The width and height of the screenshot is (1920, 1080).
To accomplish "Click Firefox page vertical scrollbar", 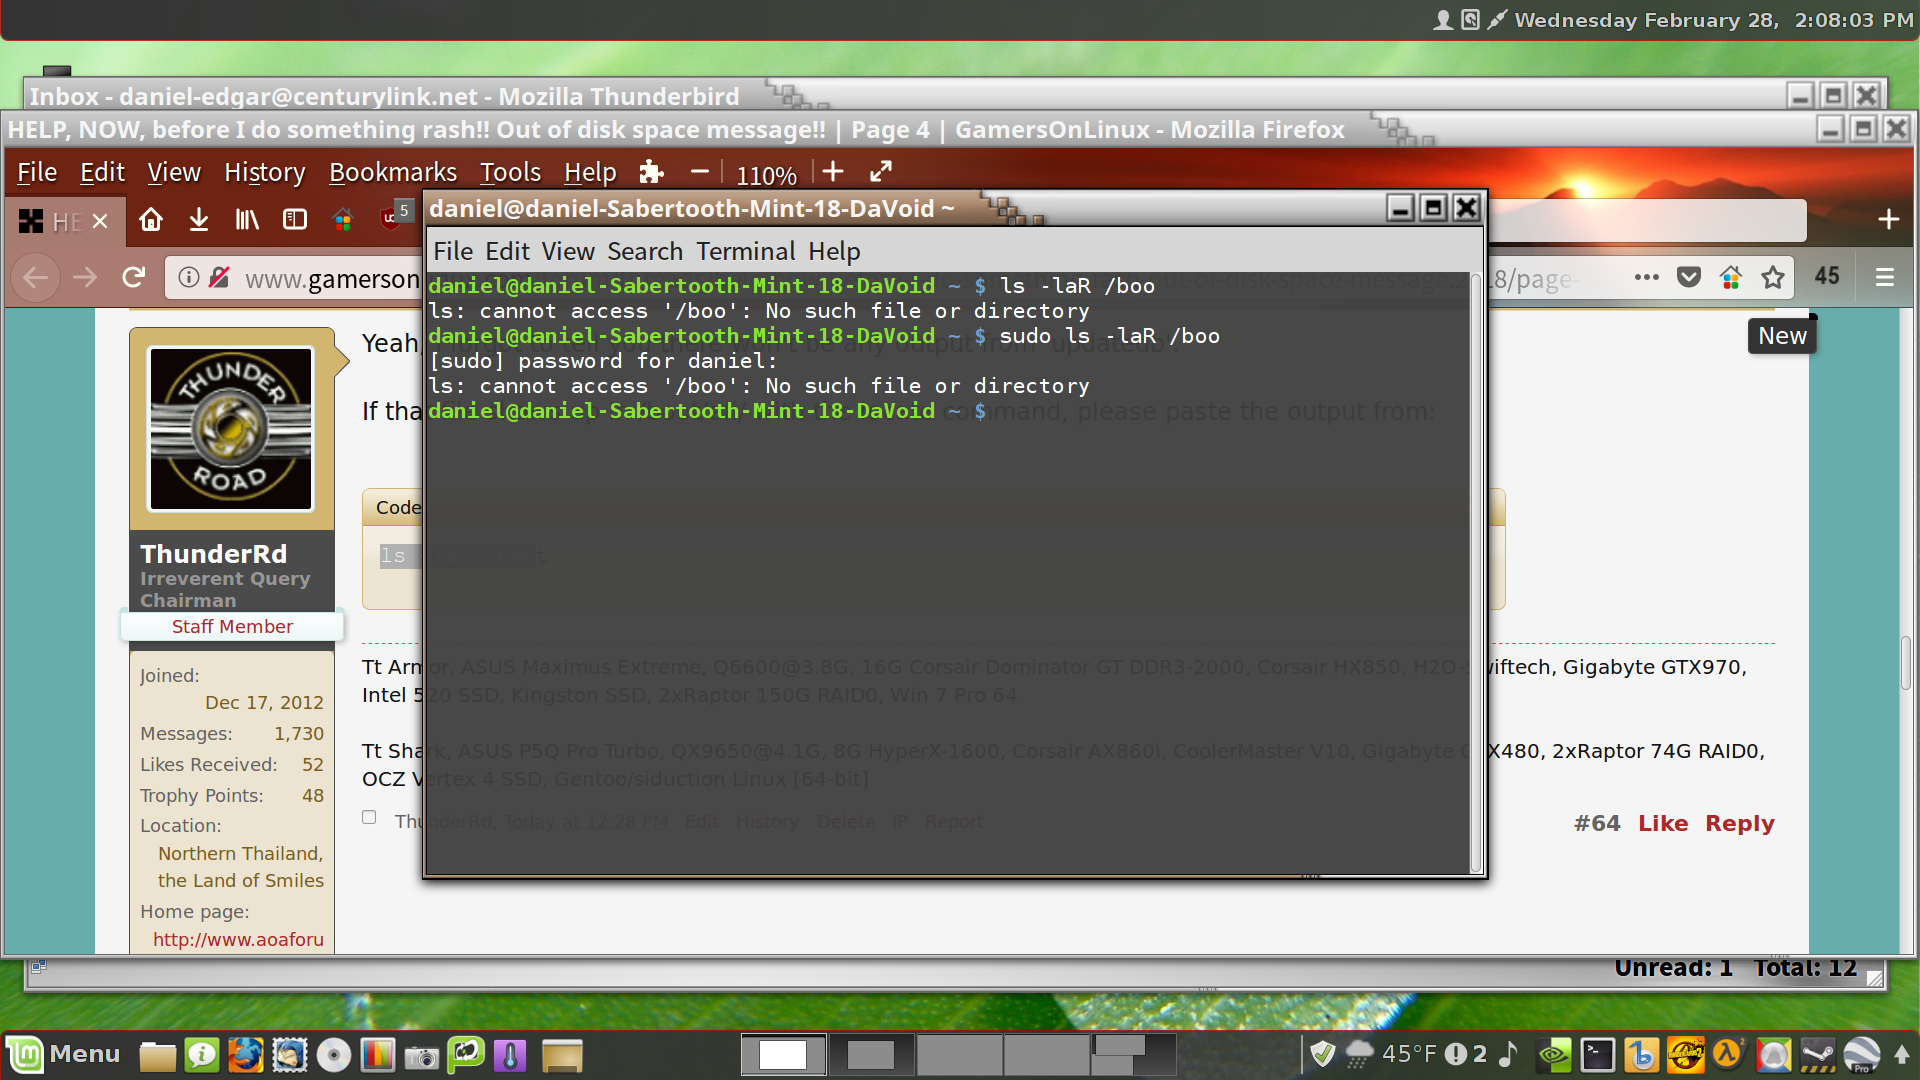I will [1906, 662].
